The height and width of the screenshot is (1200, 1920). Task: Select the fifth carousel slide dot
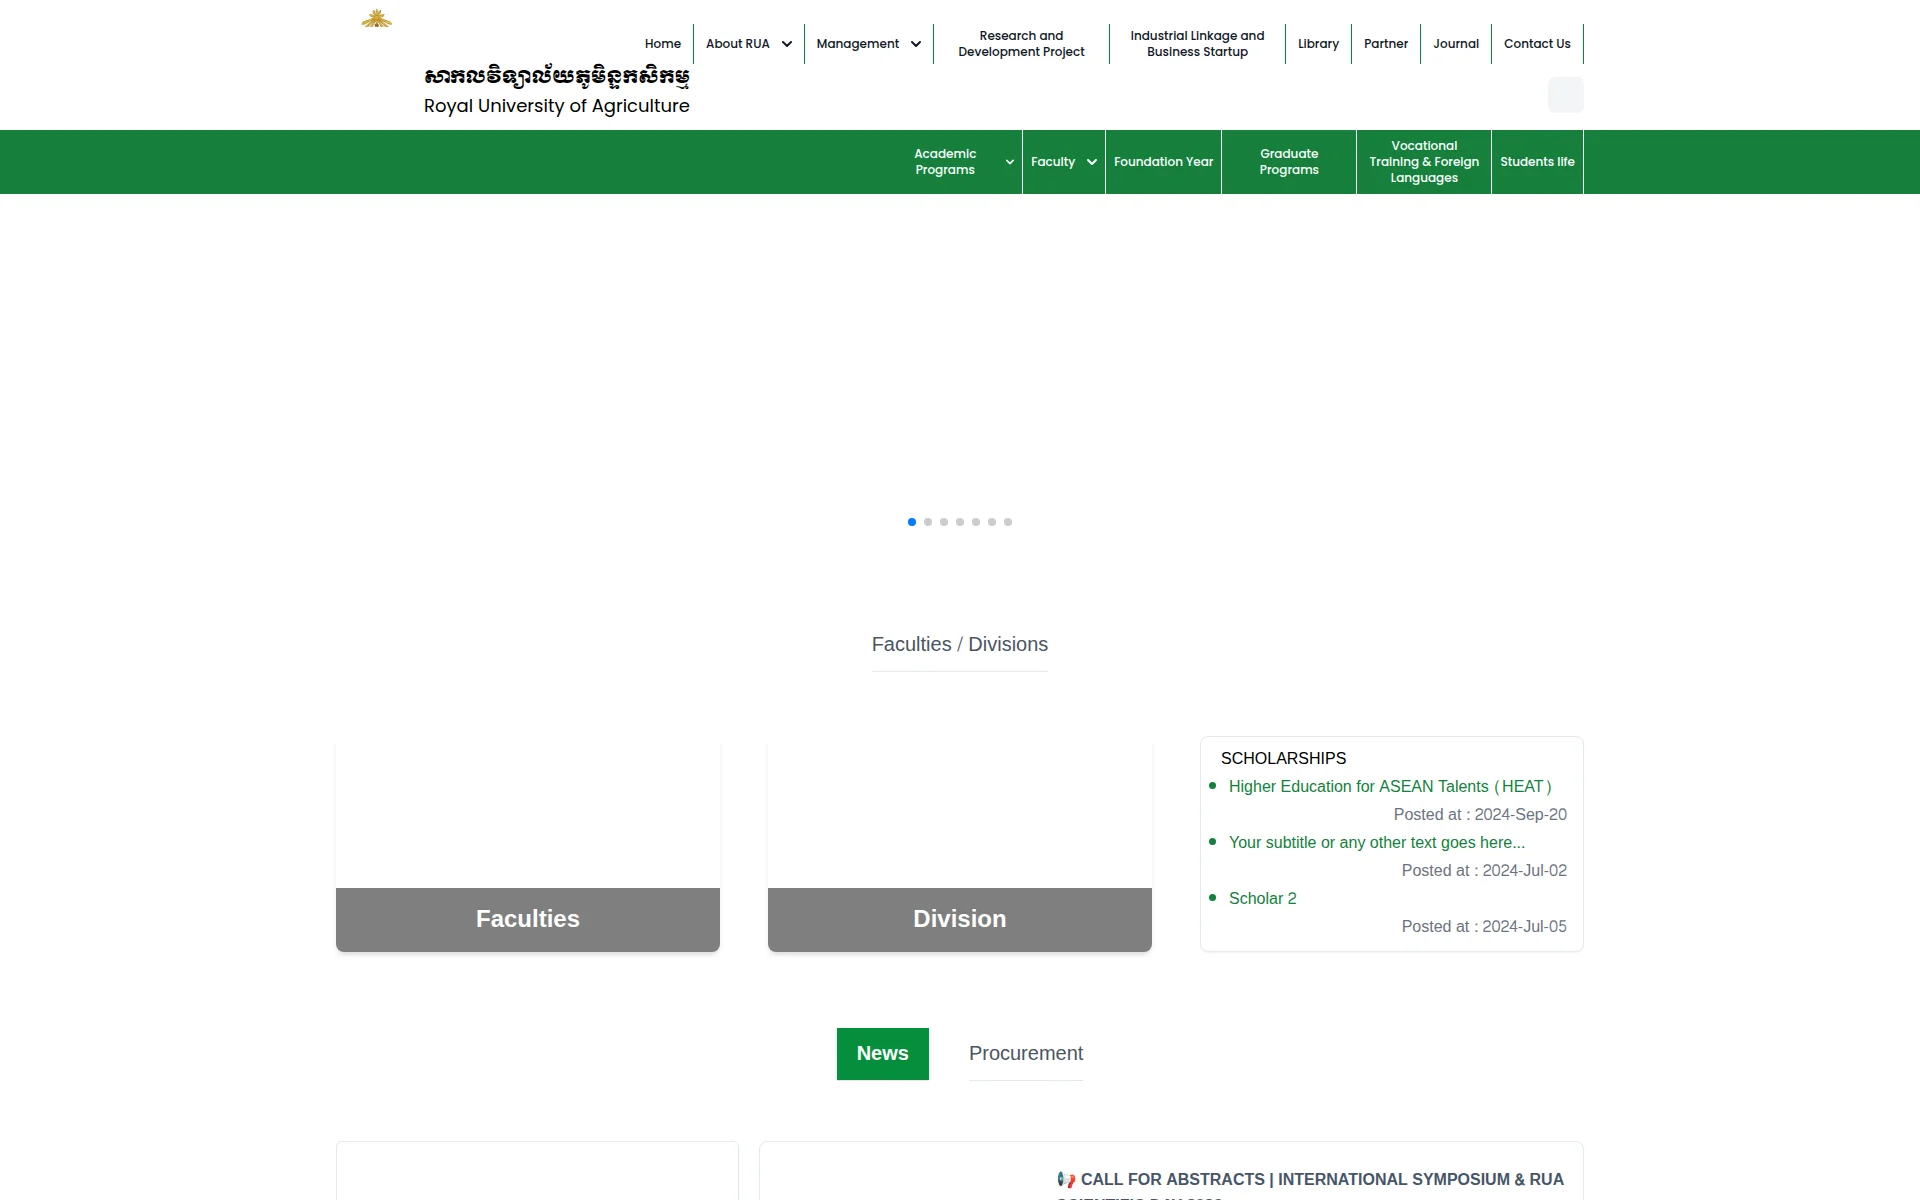[x=976, y=522]
